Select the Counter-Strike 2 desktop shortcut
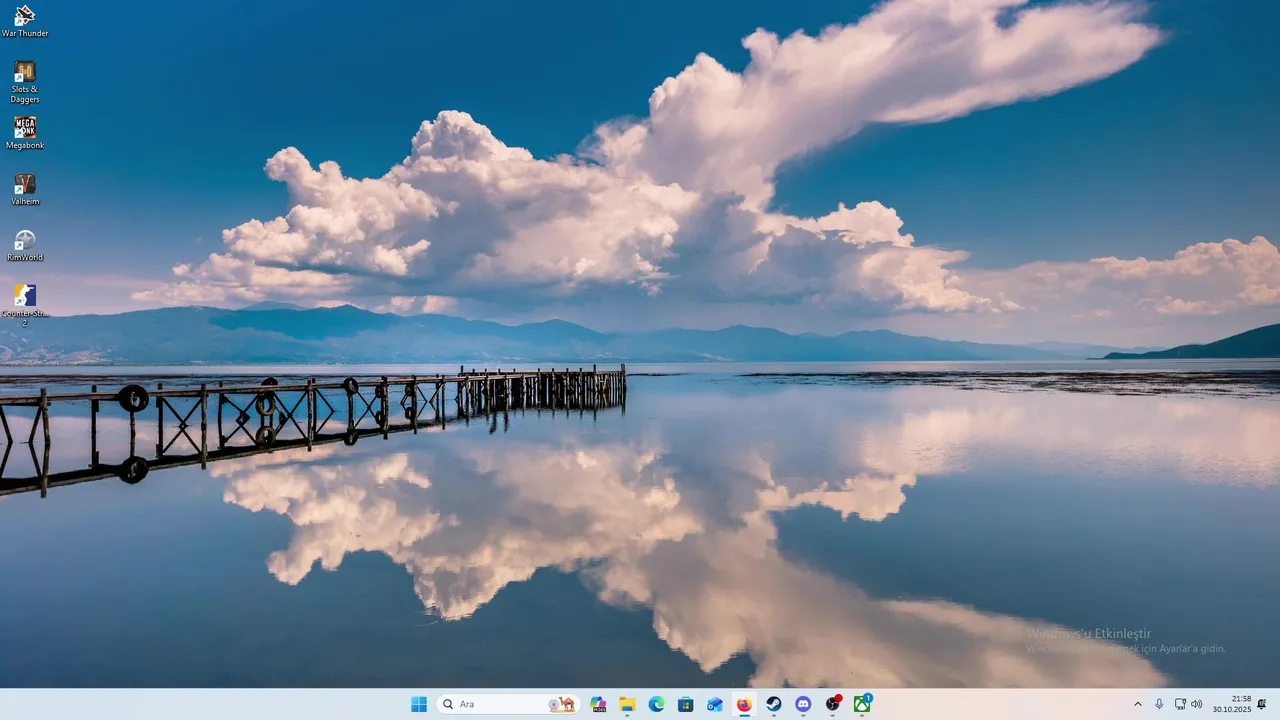The width and height of the screenshot is (1280, 720). click(25, 305)
